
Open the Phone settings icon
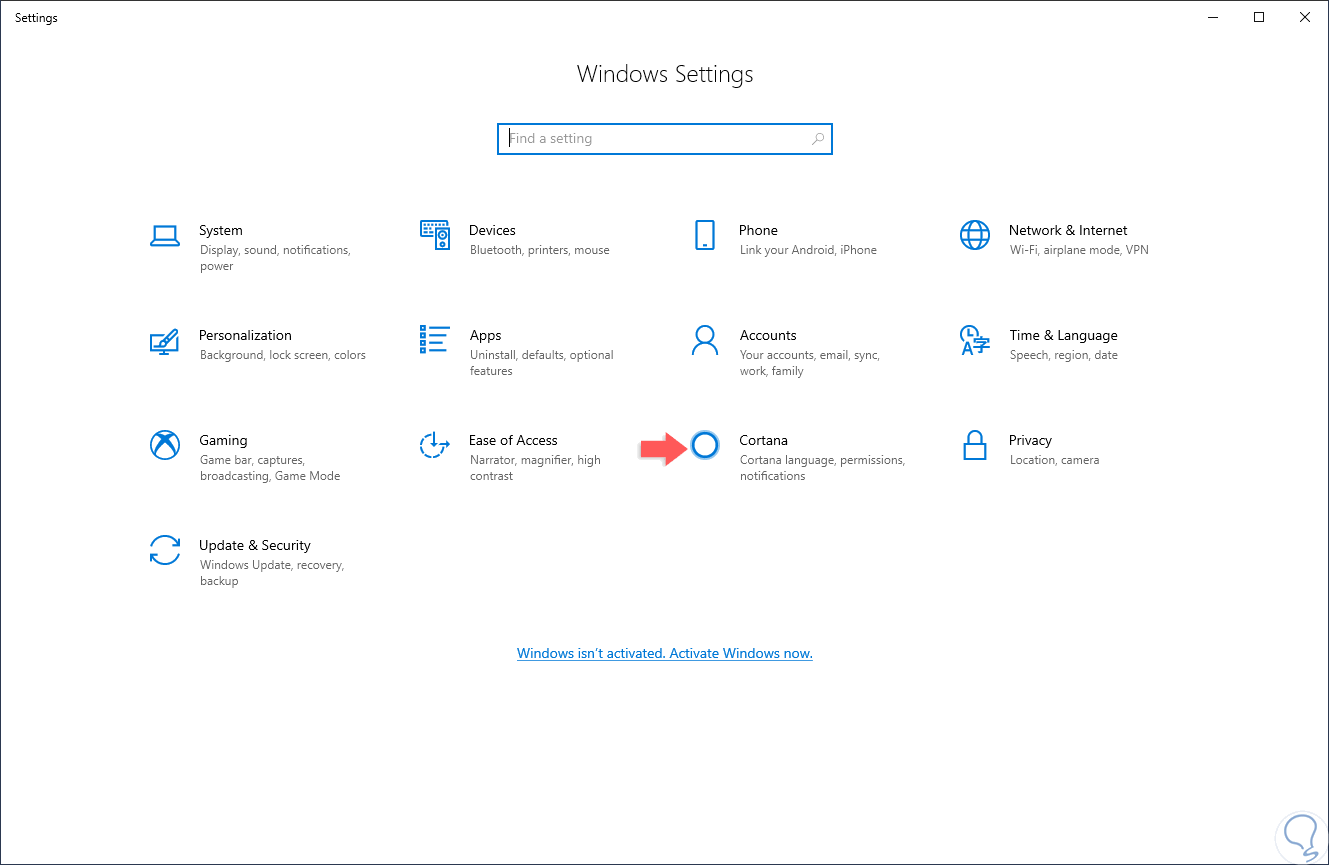[x=704, y=235]
